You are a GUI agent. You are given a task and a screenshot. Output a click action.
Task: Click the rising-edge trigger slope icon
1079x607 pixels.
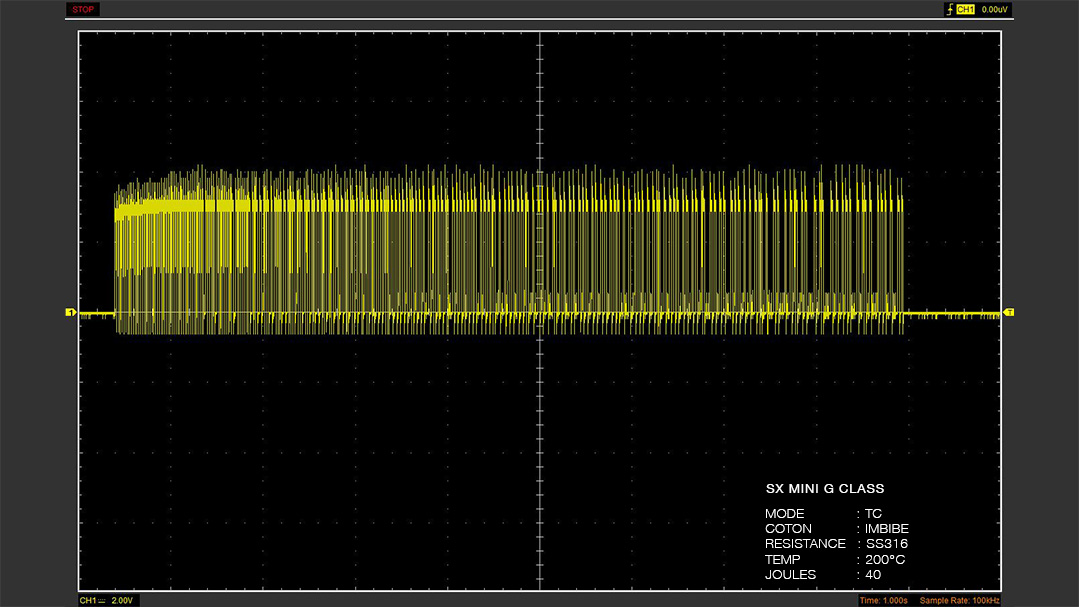950,9
